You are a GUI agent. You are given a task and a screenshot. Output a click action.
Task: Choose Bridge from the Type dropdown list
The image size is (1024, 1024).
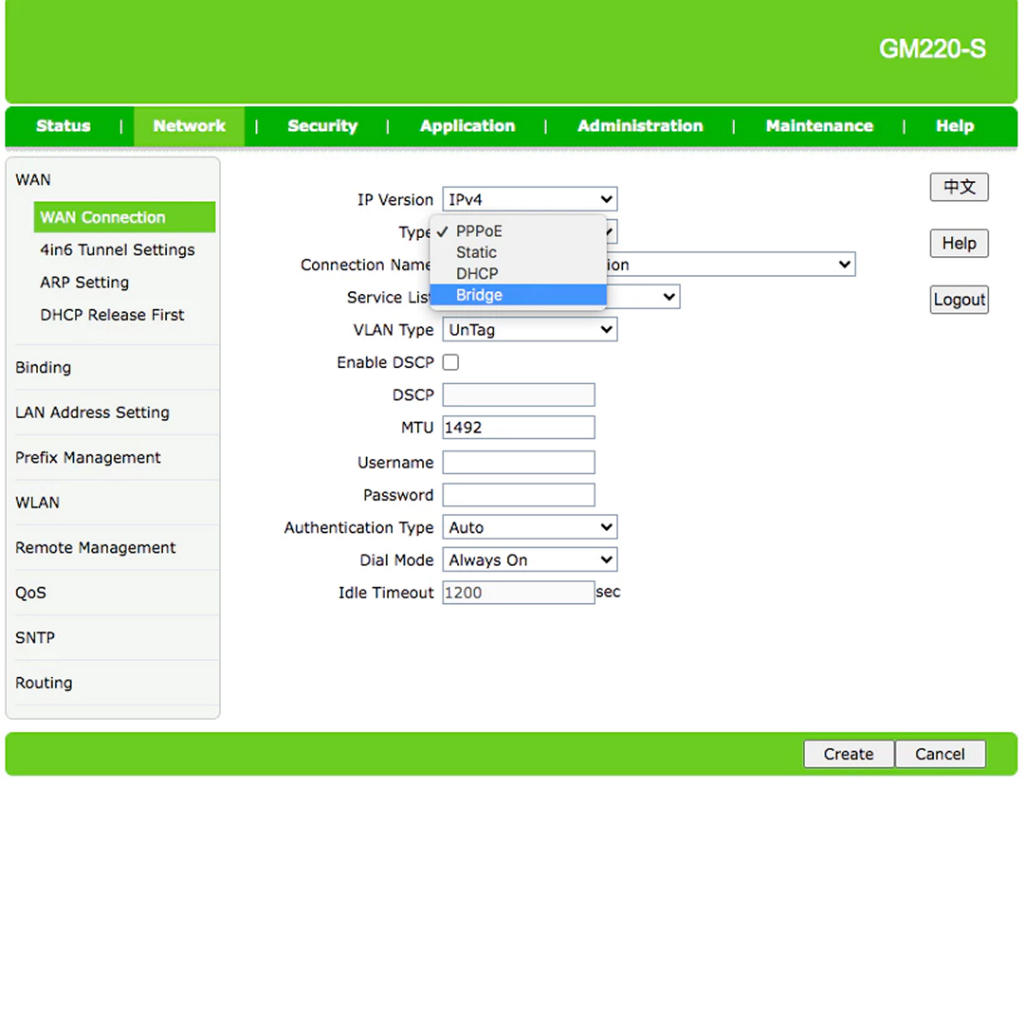480,295
